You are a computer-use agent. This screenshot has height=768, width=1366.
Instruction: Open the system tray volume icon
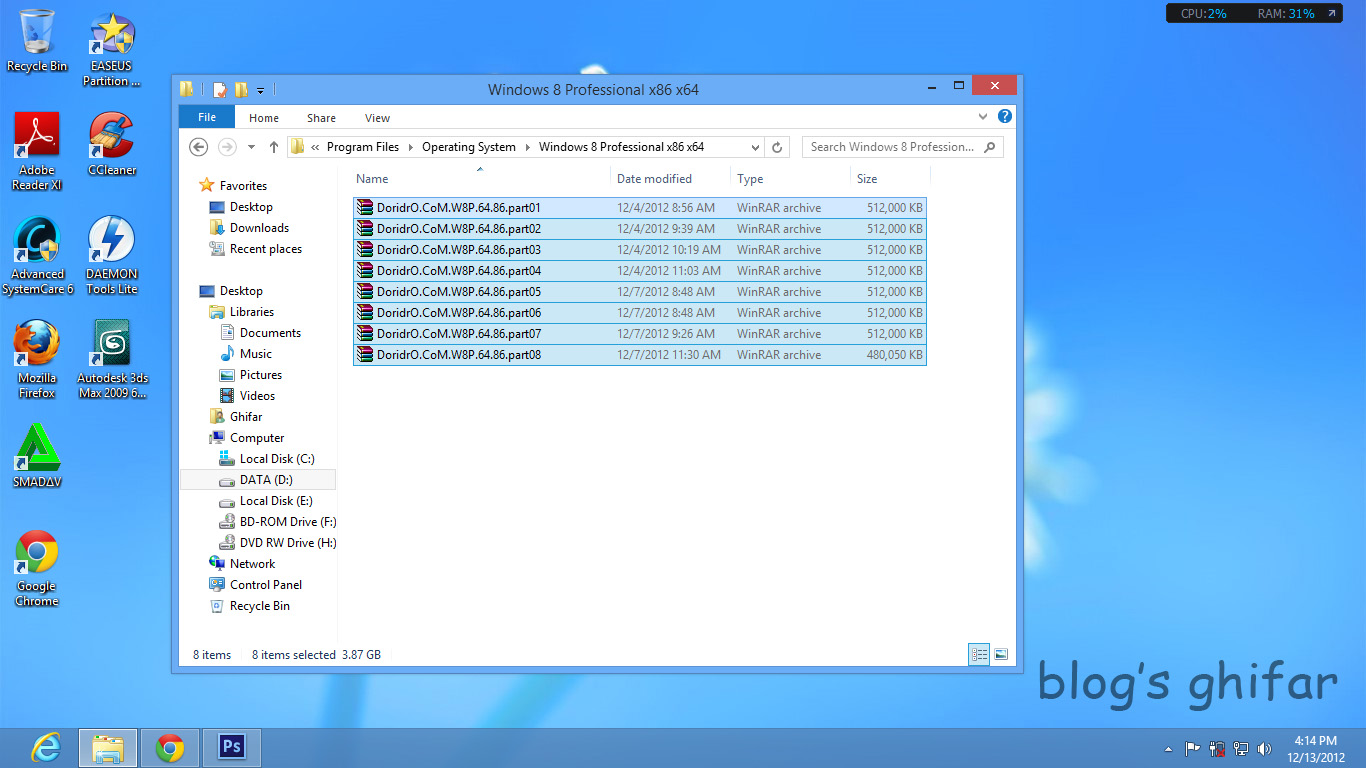coord(1265,748)
